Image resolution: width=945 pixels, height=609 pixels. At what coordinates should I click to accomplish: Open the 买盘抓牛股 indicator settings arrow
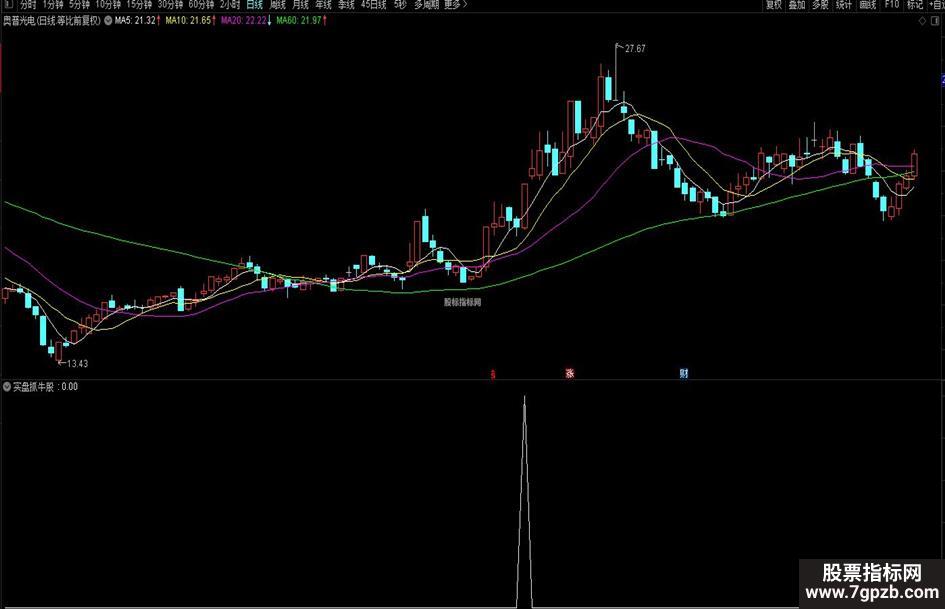[7, 387]
